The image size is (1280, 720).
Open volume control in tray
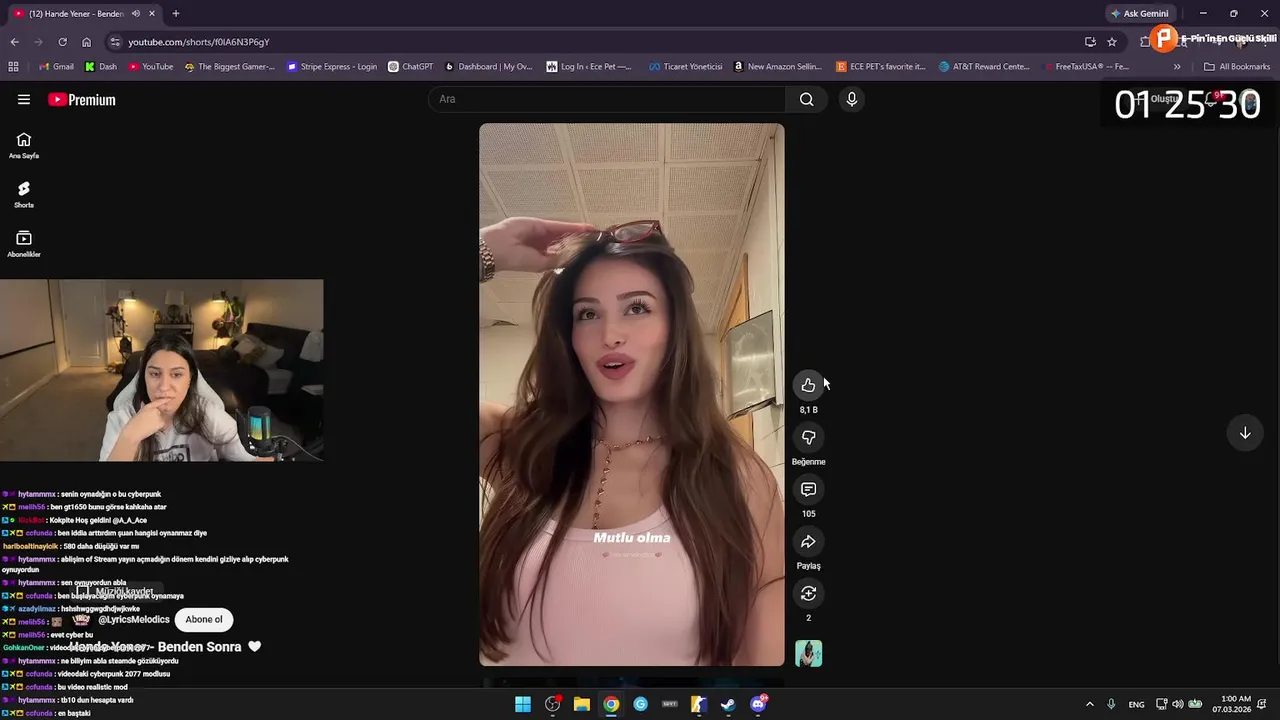tap(1177, 704)
